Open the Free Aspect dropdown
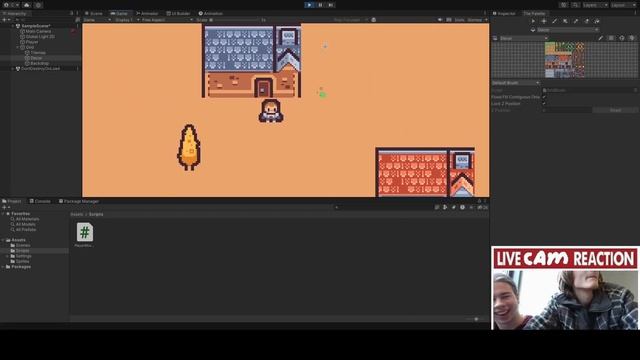 (x=167, y=20)
